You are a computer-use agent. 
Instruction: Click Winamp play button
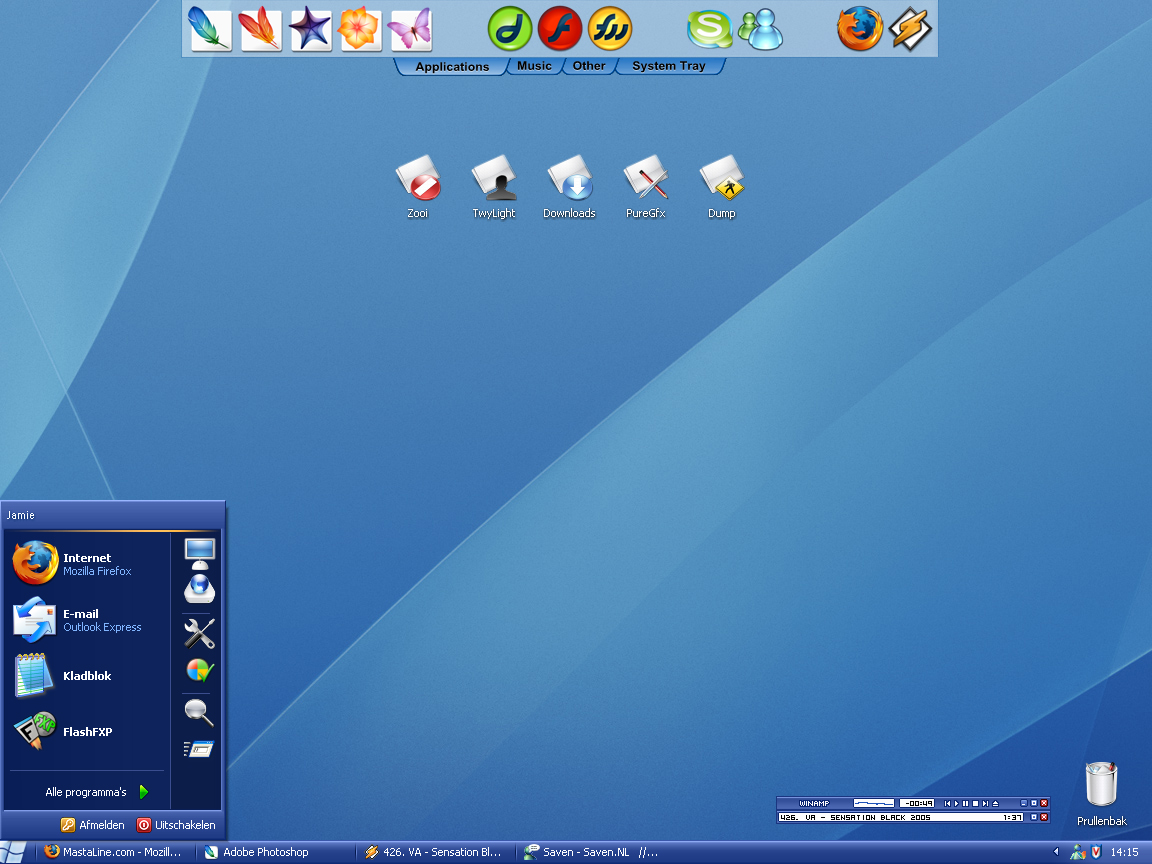click(x=957, y=804)
